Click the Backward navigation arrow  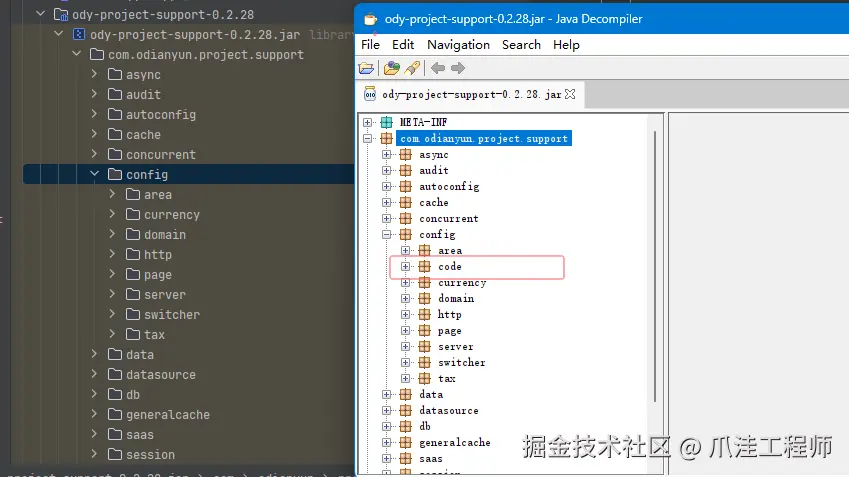tap(438, 68)
